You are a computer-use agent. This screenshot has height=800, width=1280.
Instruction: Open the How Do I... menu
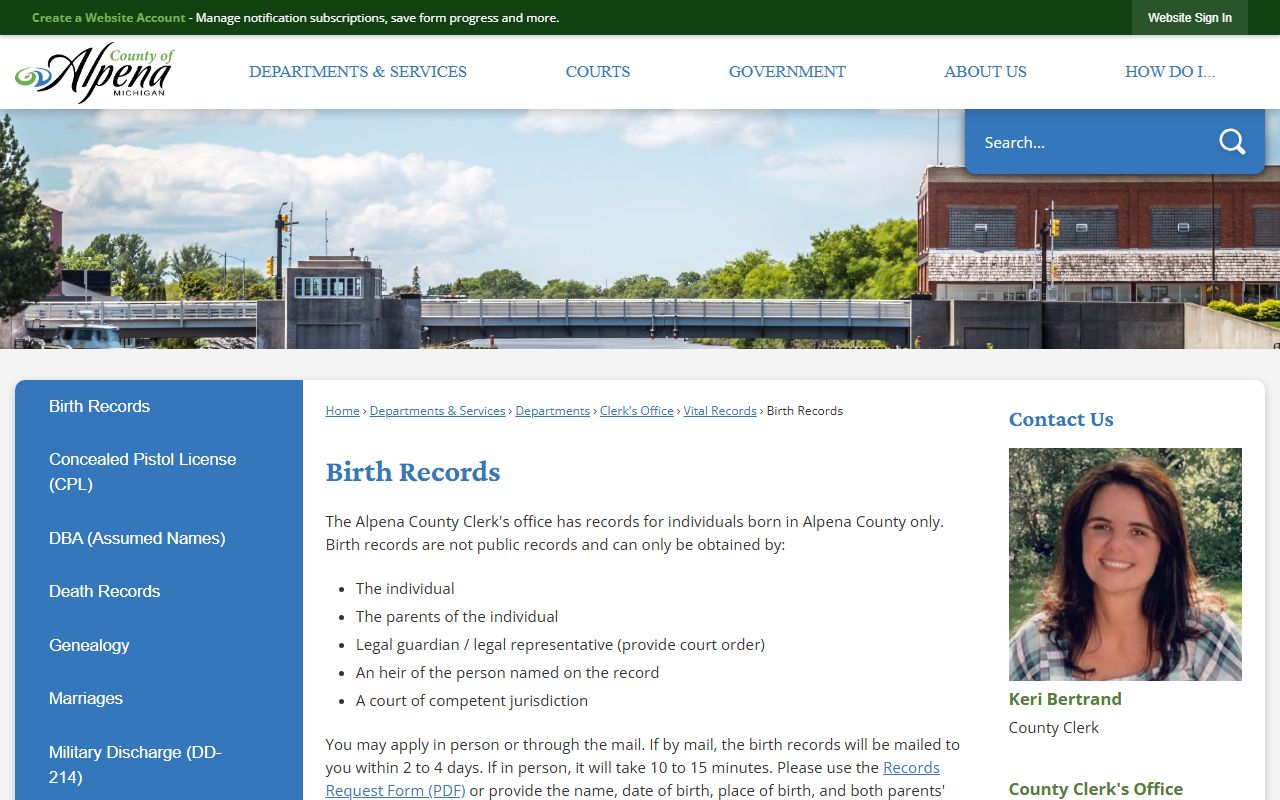click(x=1170, y=72)
